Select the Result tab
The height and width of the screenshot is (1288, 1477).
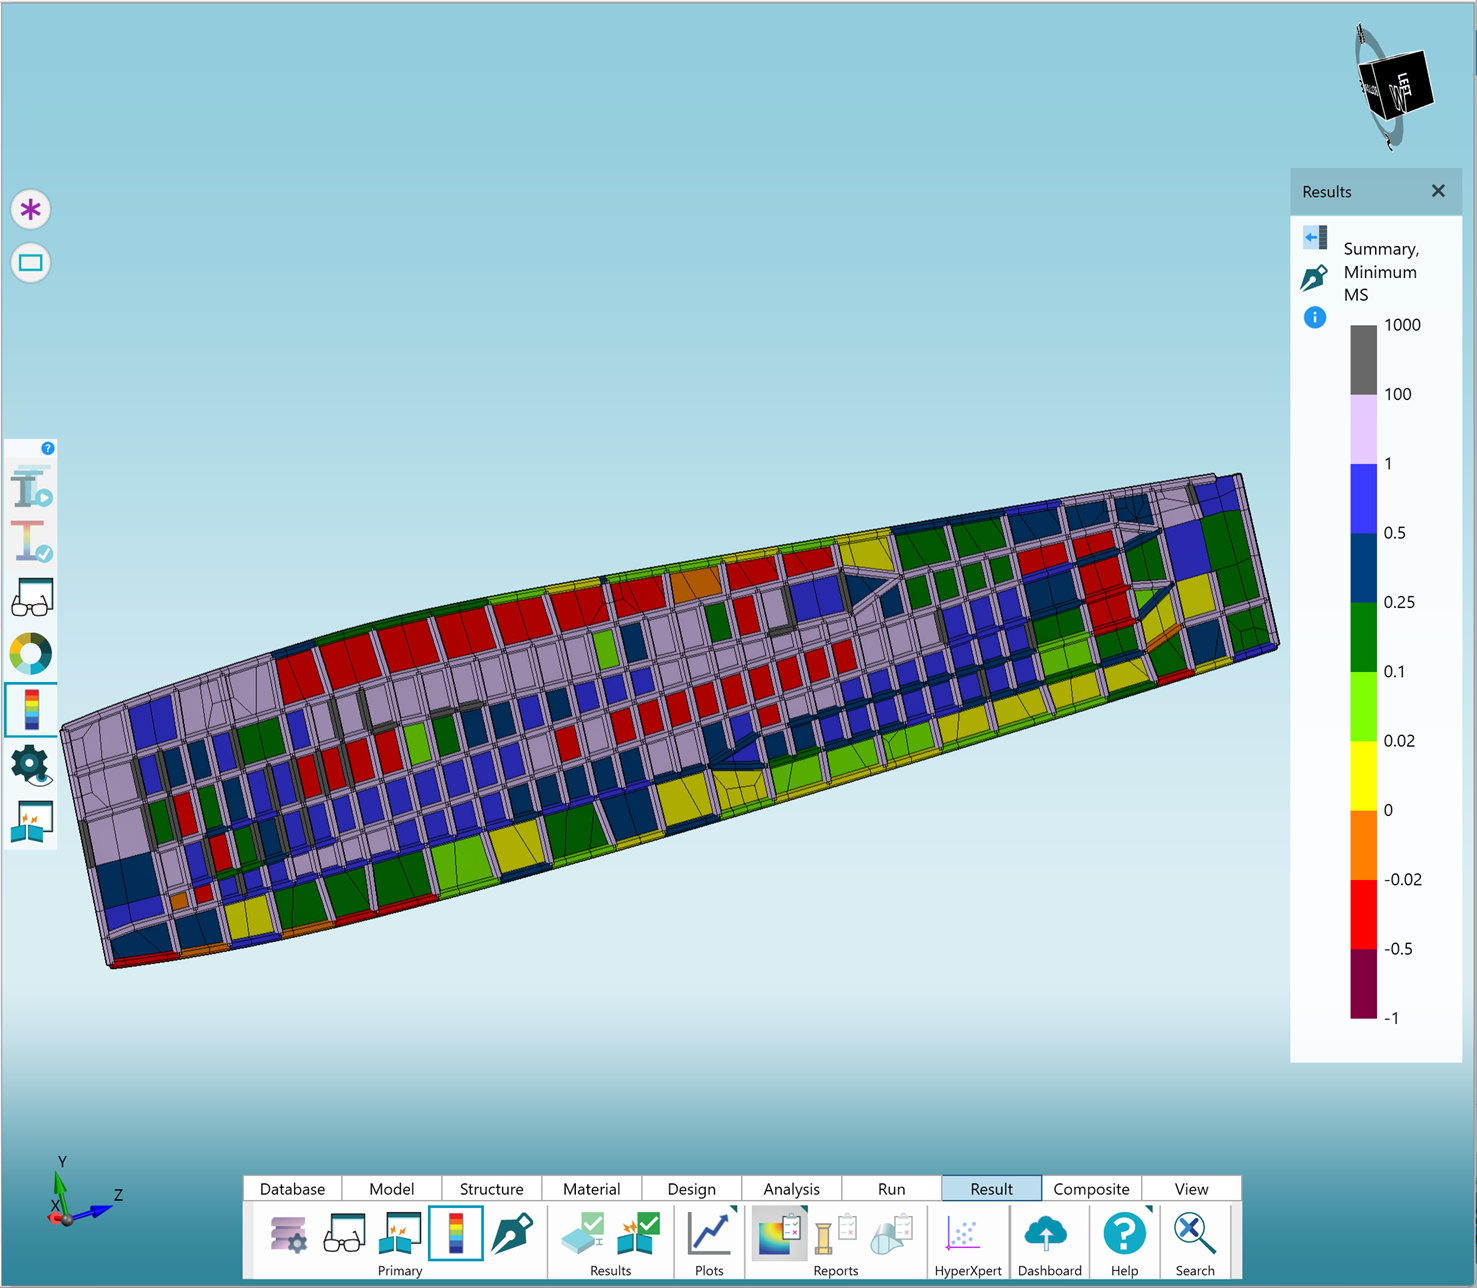click(x=992, y=1188)
